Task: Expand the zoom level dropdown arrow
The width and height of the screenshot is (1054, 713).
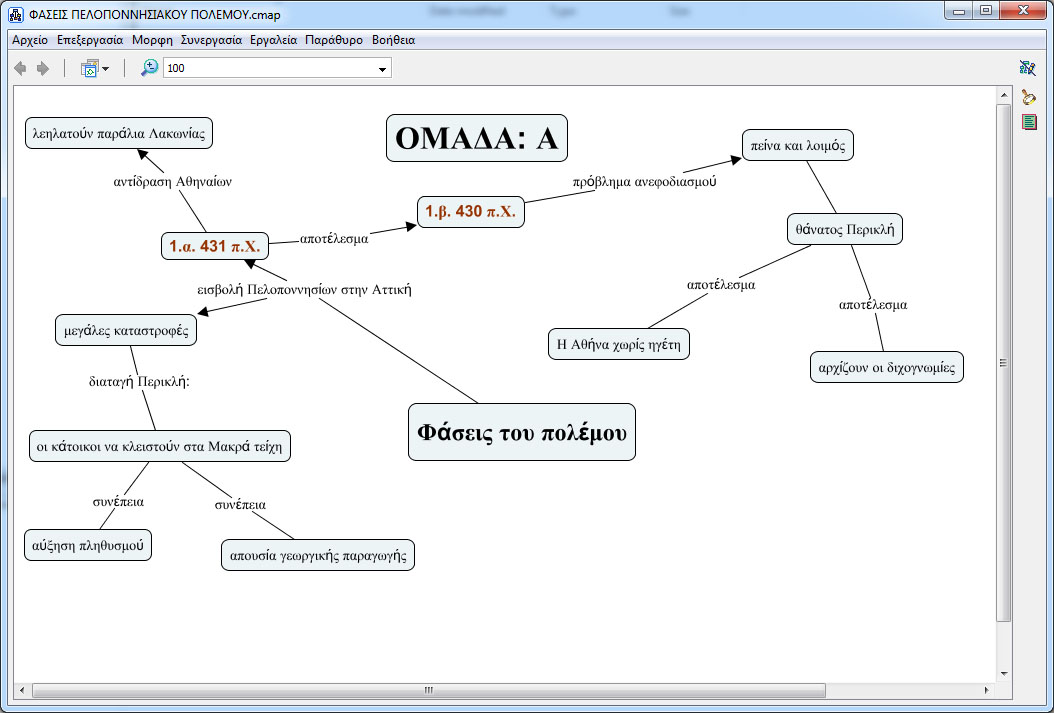Action: point(382,69)
